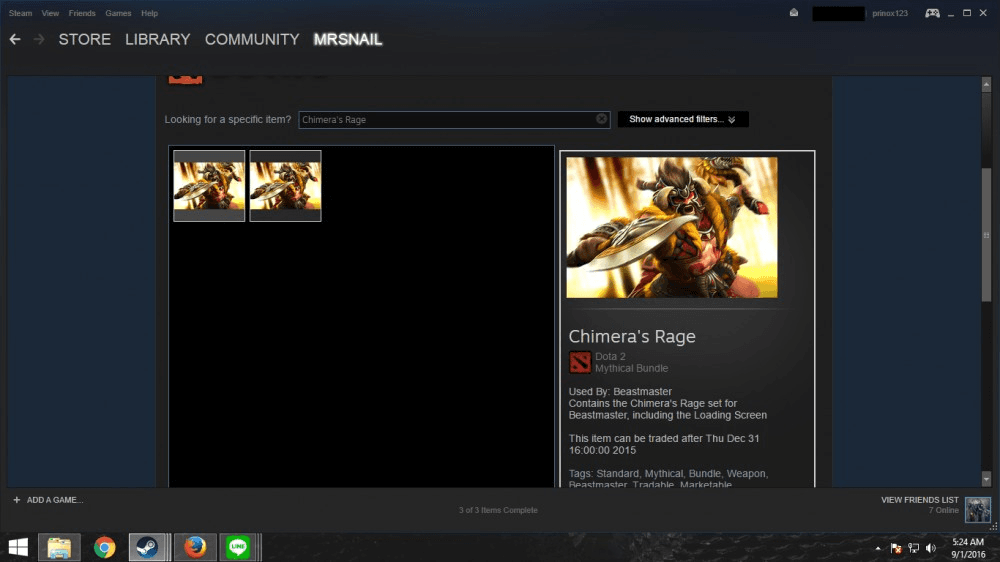Click the scrollbar up arrow
Viewport: 1000px width, 562px height.
(986, 84)
